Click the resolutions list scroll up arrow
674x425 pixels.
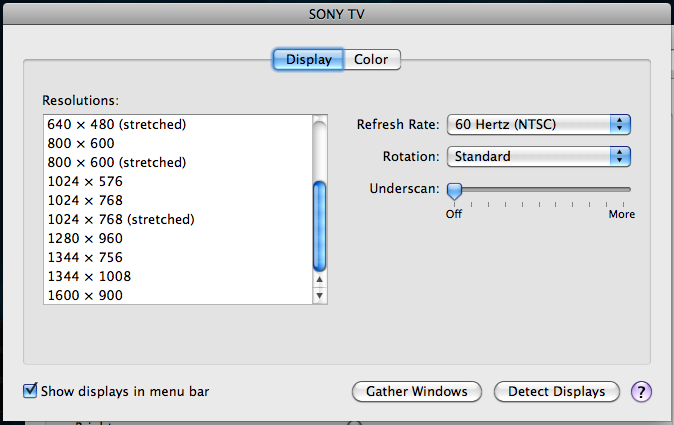320,279
